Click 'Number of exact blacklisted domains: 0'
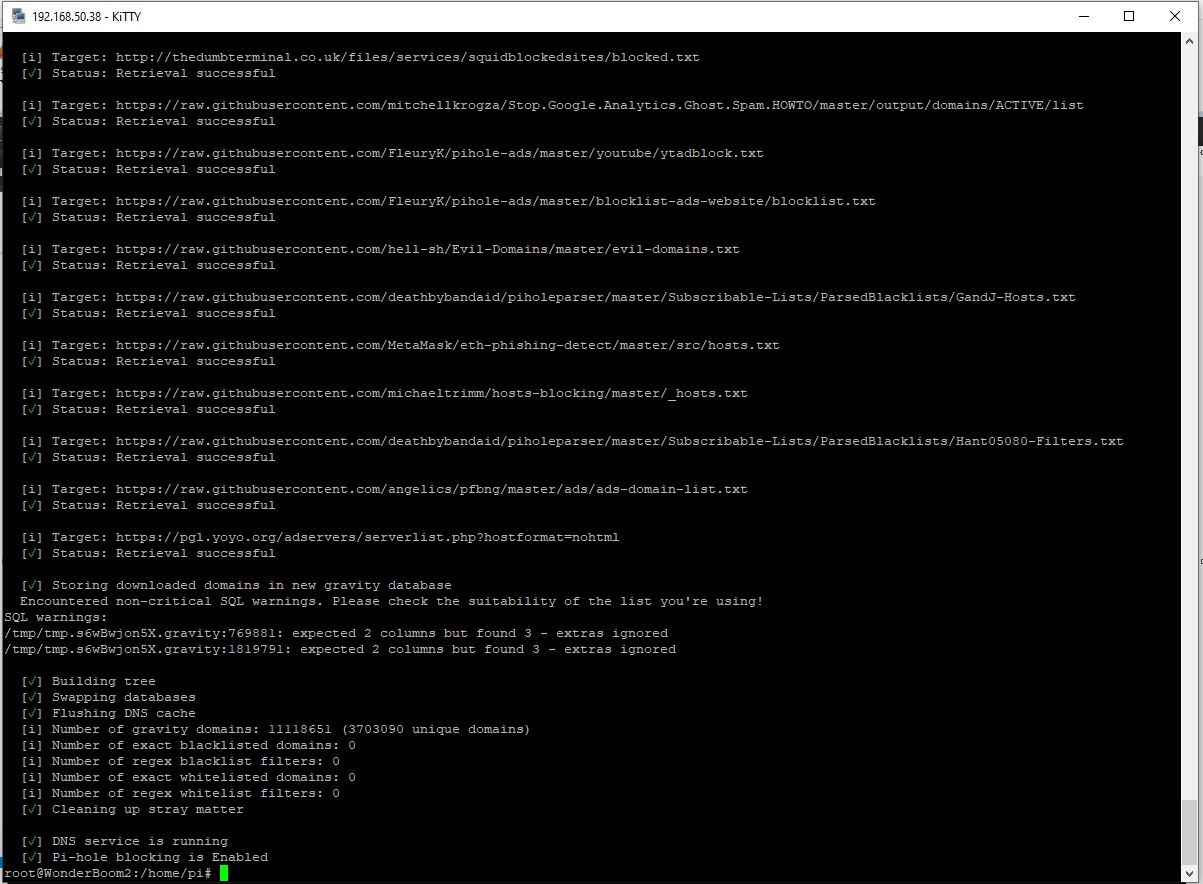The height and width of the screenshot is (884, 1203). (203, 745)
